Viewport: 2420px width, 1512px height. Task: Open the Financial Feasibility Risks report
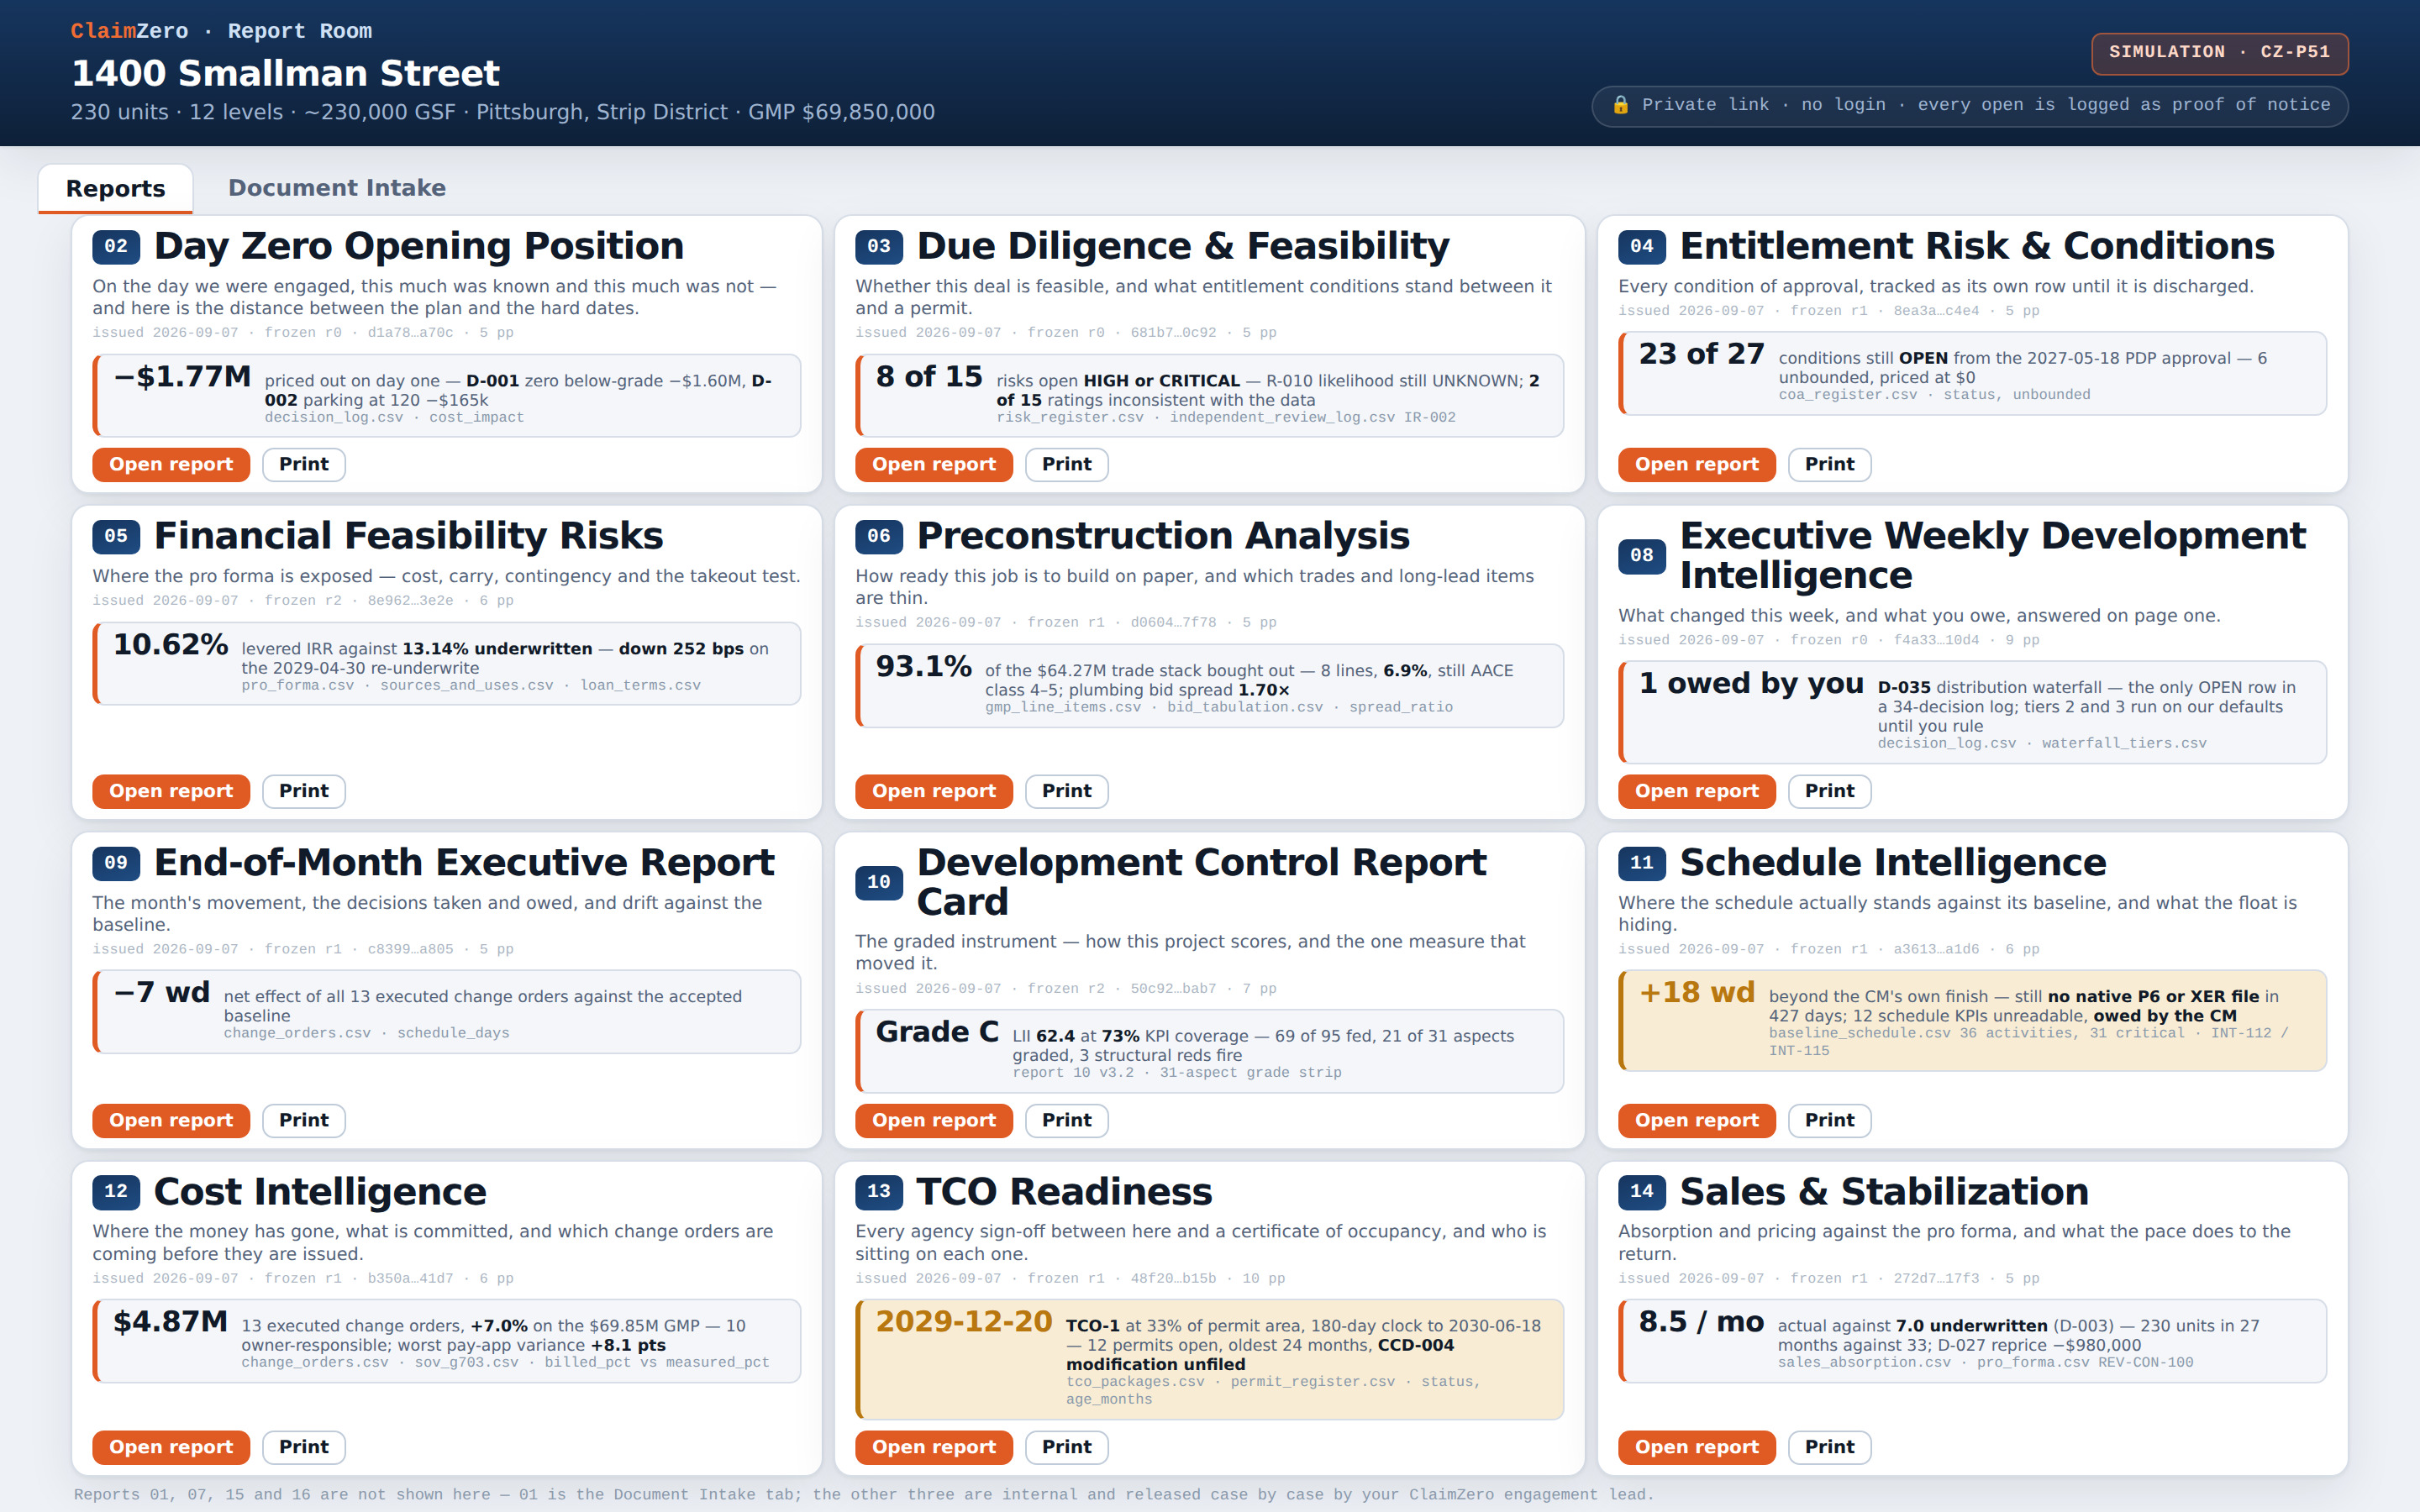(x=171, y=791)
